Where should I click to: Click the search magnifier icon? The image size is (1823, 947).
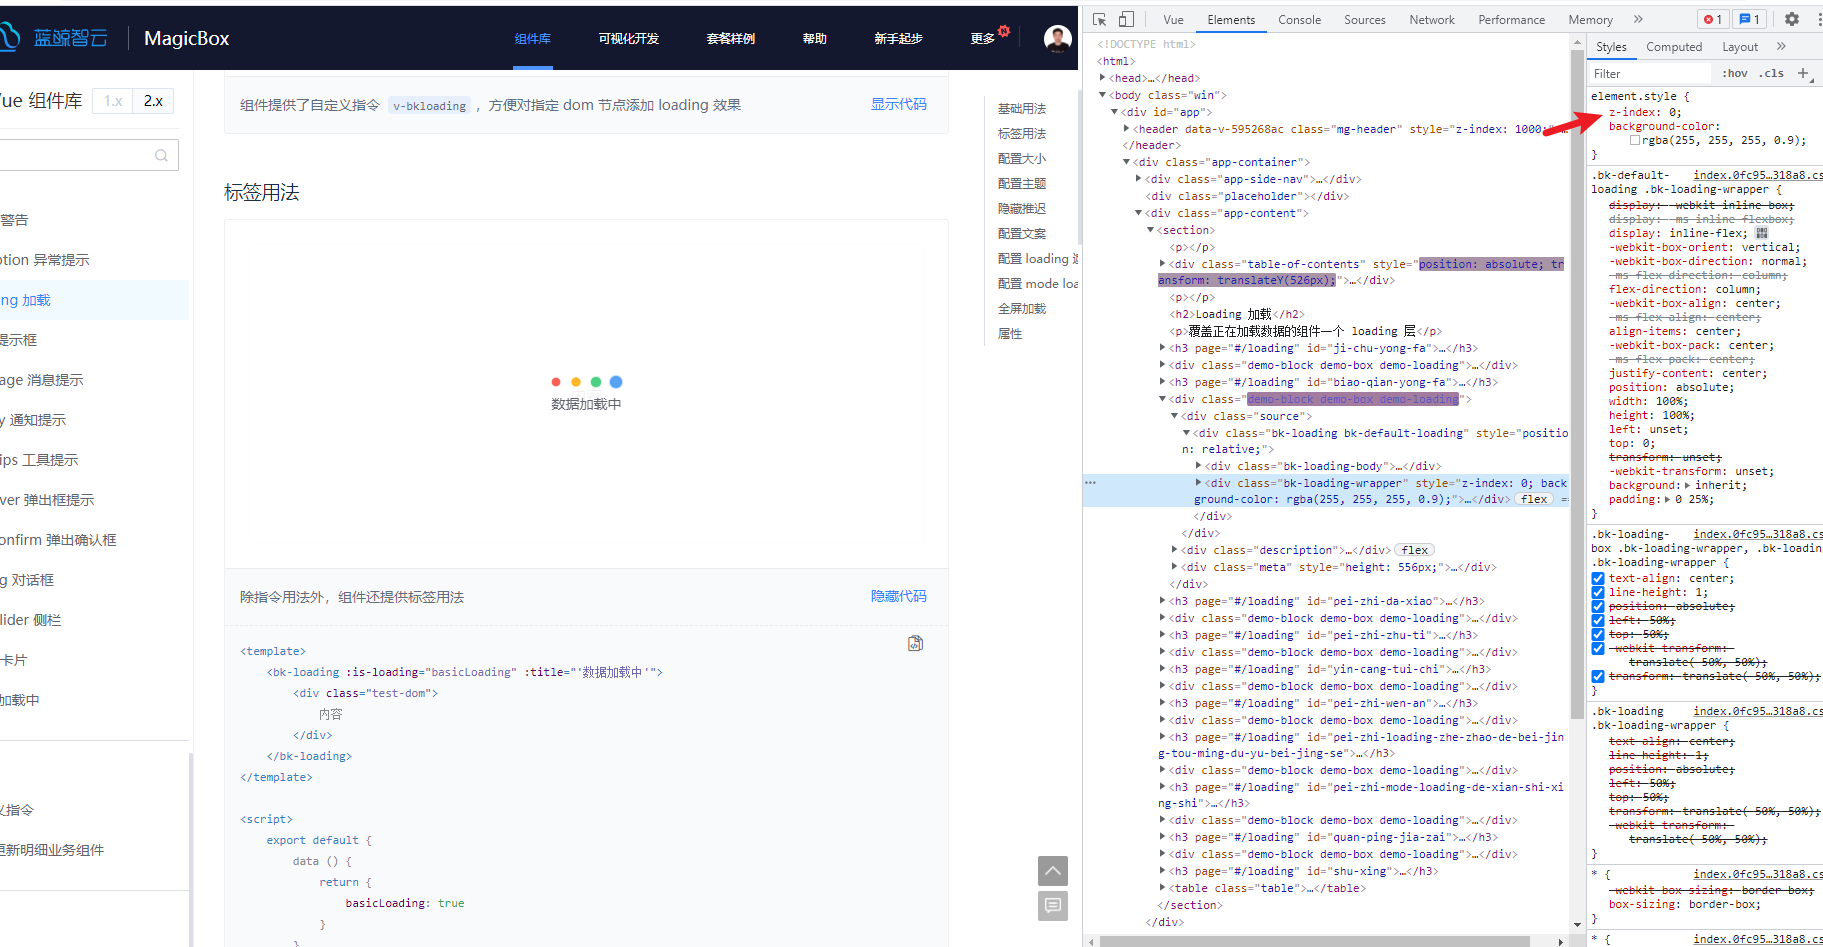[161, 155]
